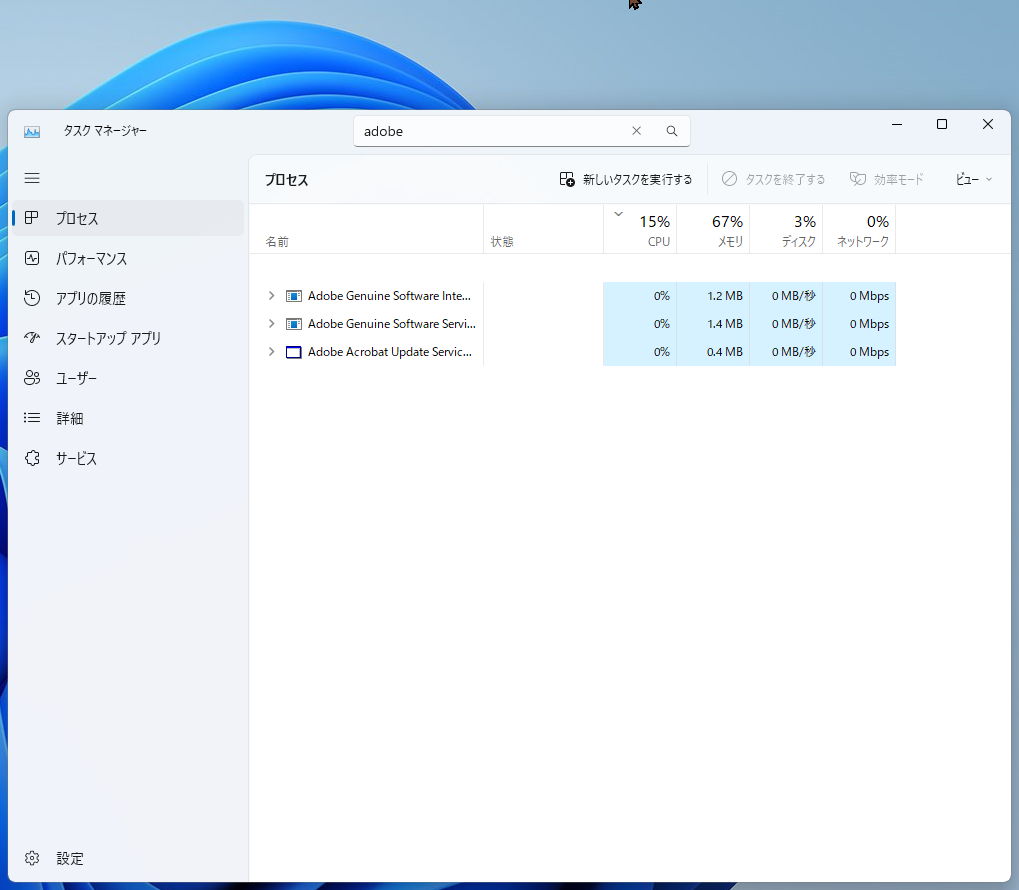The image size is (1019, 890).
Task: Expand Adobe Genuine Software Inte... row
Action: [272, 296]
